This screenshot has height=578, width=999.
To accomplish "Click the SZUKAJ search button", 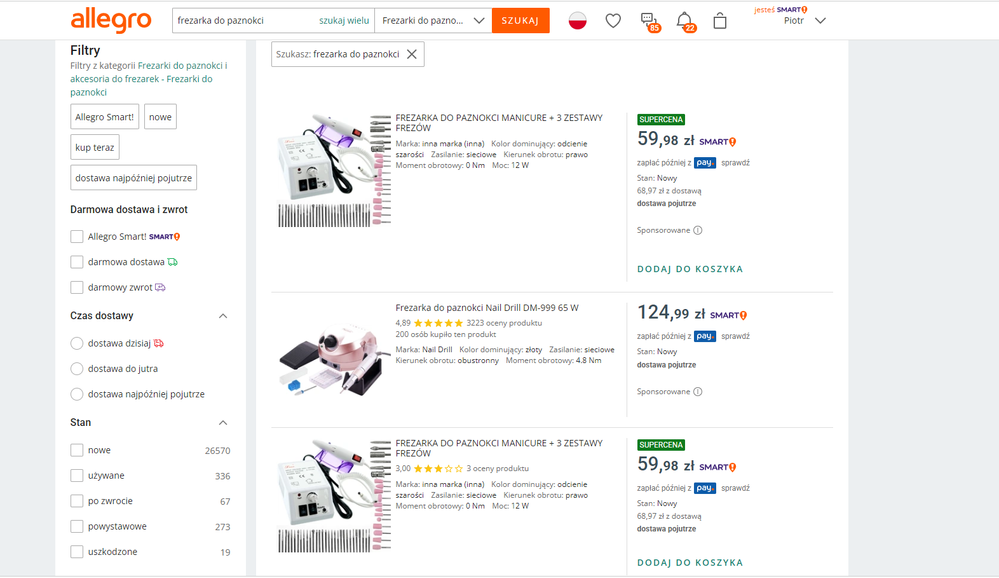I will pos(520,20).
